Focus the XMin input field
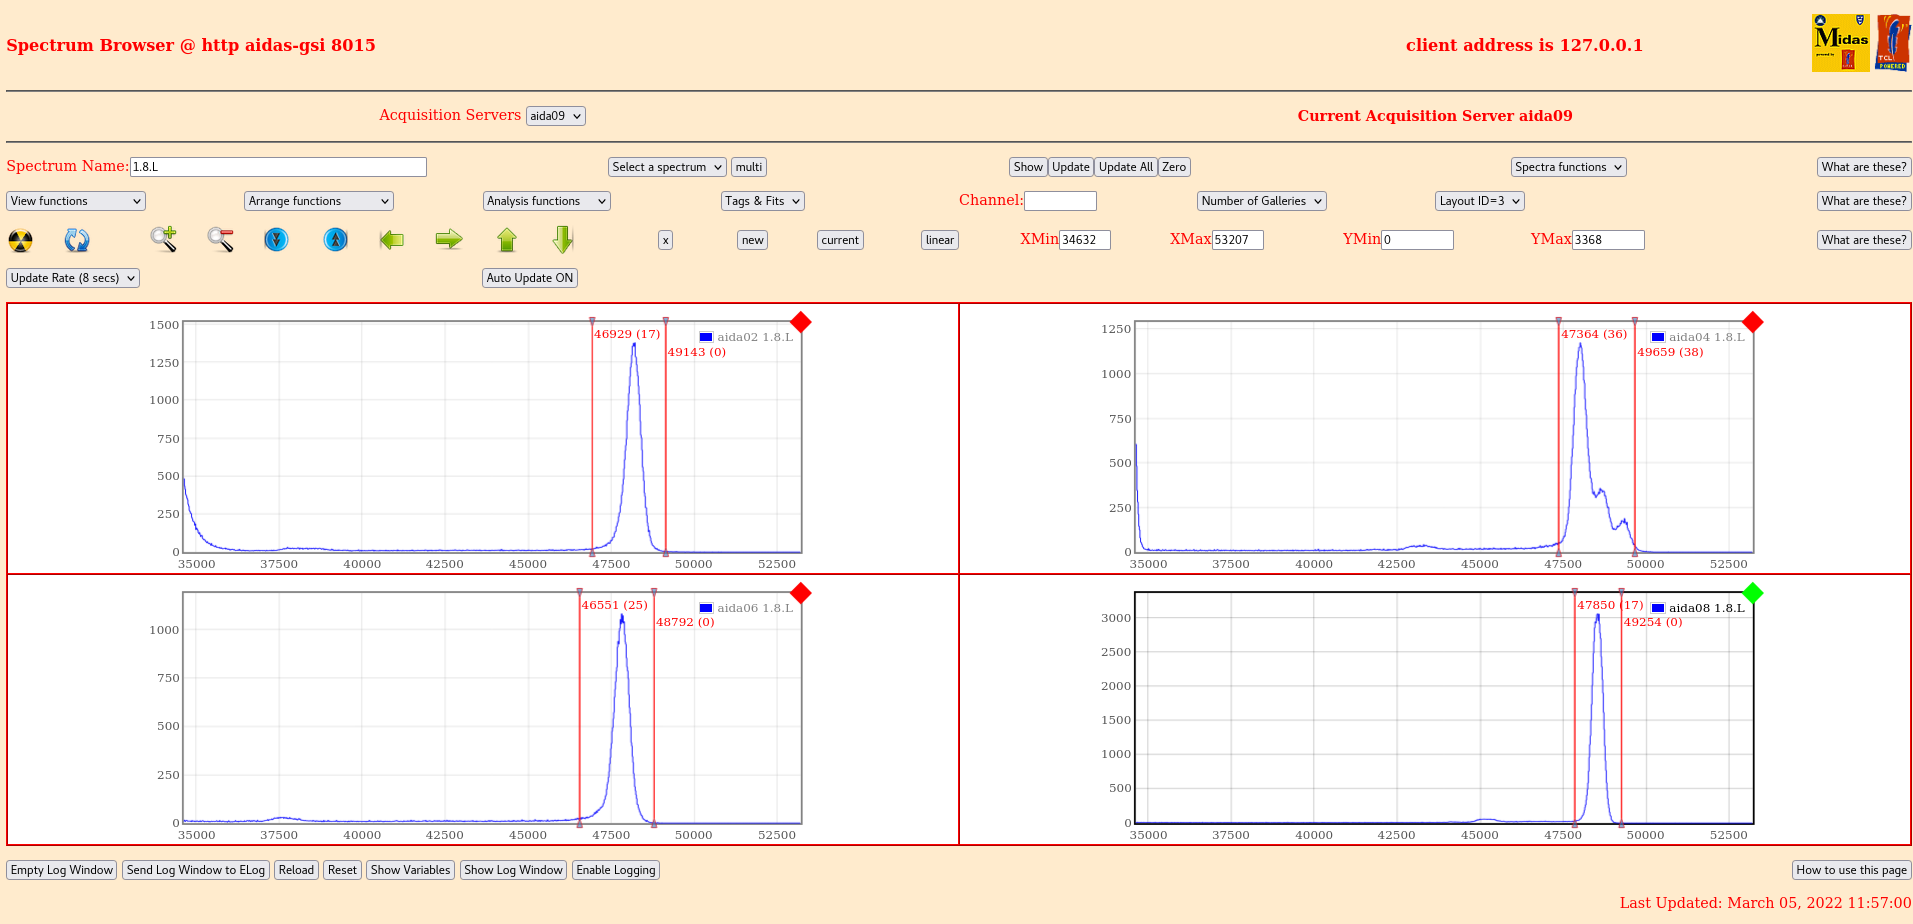The image size is (1913, 924). coord(1085,240)
